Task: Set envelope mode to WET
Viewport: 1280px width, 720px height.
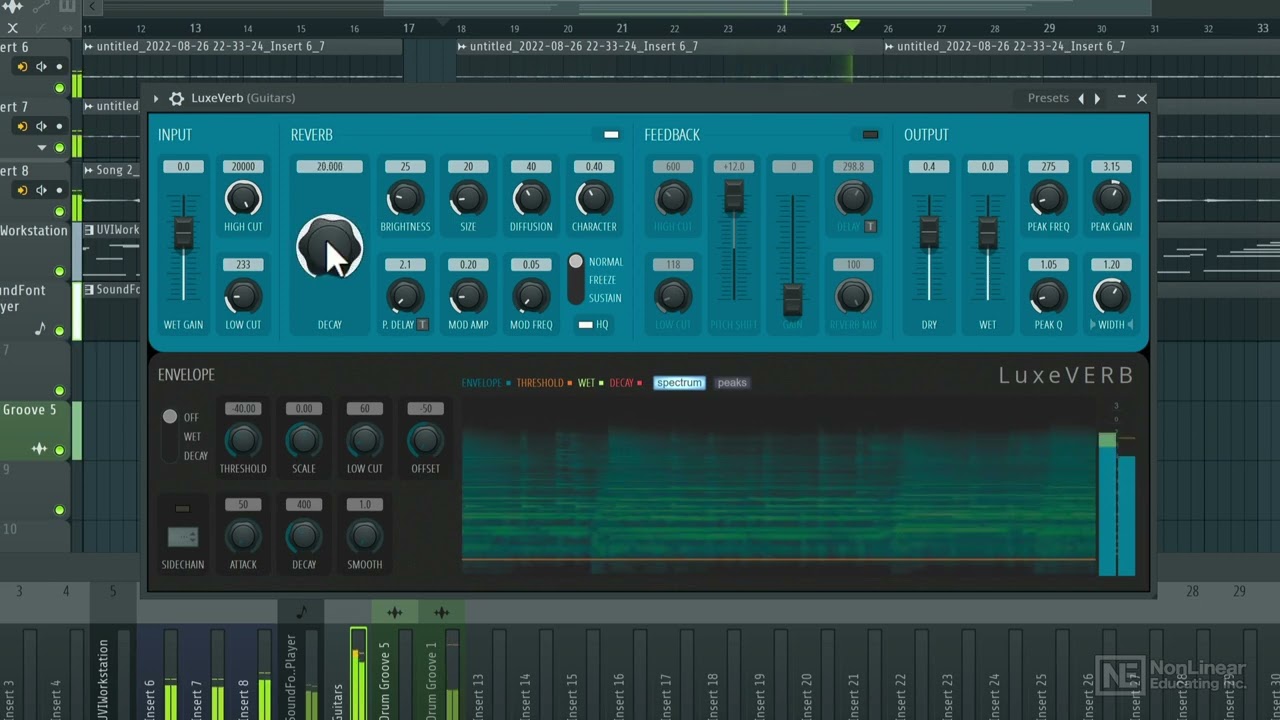Action: (x=192, y=437)
